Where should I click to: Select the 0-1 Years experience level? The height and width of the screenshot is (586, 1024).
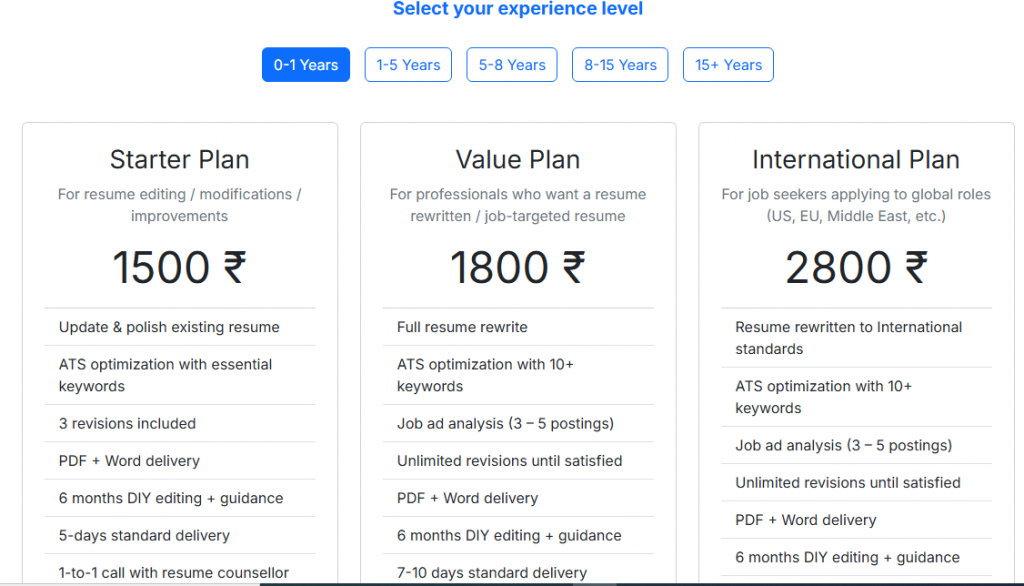pos(306,65)
